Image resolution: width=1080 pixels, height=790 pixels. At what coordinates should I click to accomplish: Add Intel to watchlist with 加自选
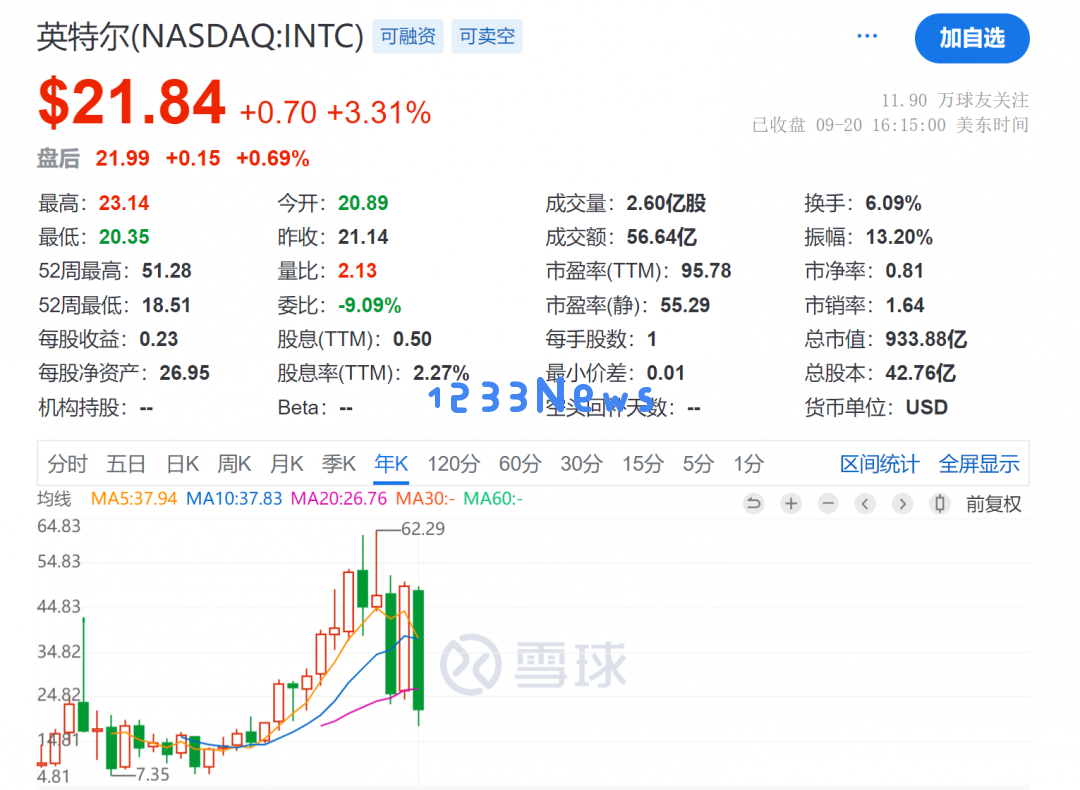tap(972, 38)
